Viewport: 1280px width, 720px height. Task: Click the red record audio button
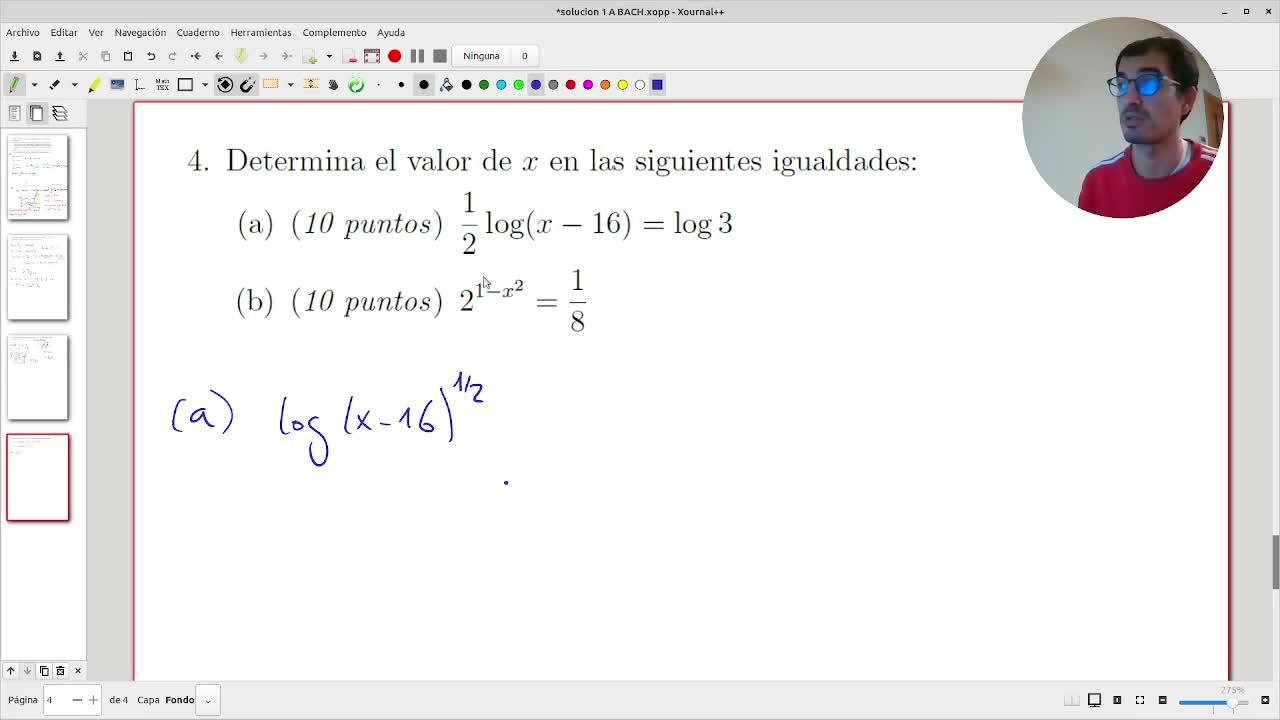pyautogui.click(x=395, y=56)
